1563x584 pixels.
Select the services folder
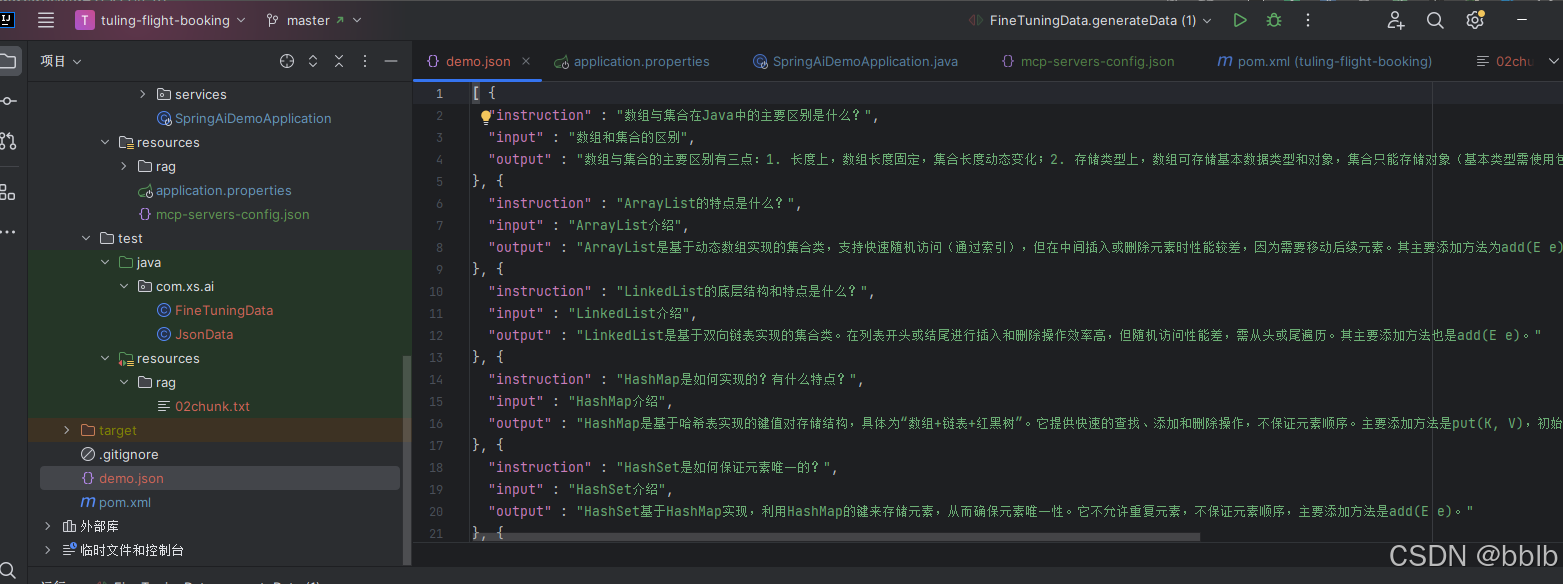click(200, 94)
